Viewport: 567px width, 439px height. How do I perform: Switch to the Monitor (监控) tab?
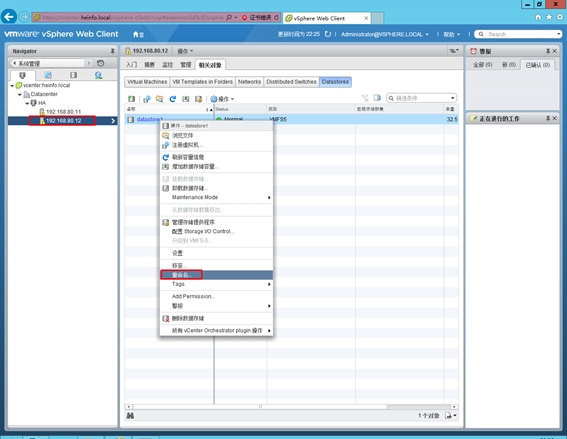167,65
